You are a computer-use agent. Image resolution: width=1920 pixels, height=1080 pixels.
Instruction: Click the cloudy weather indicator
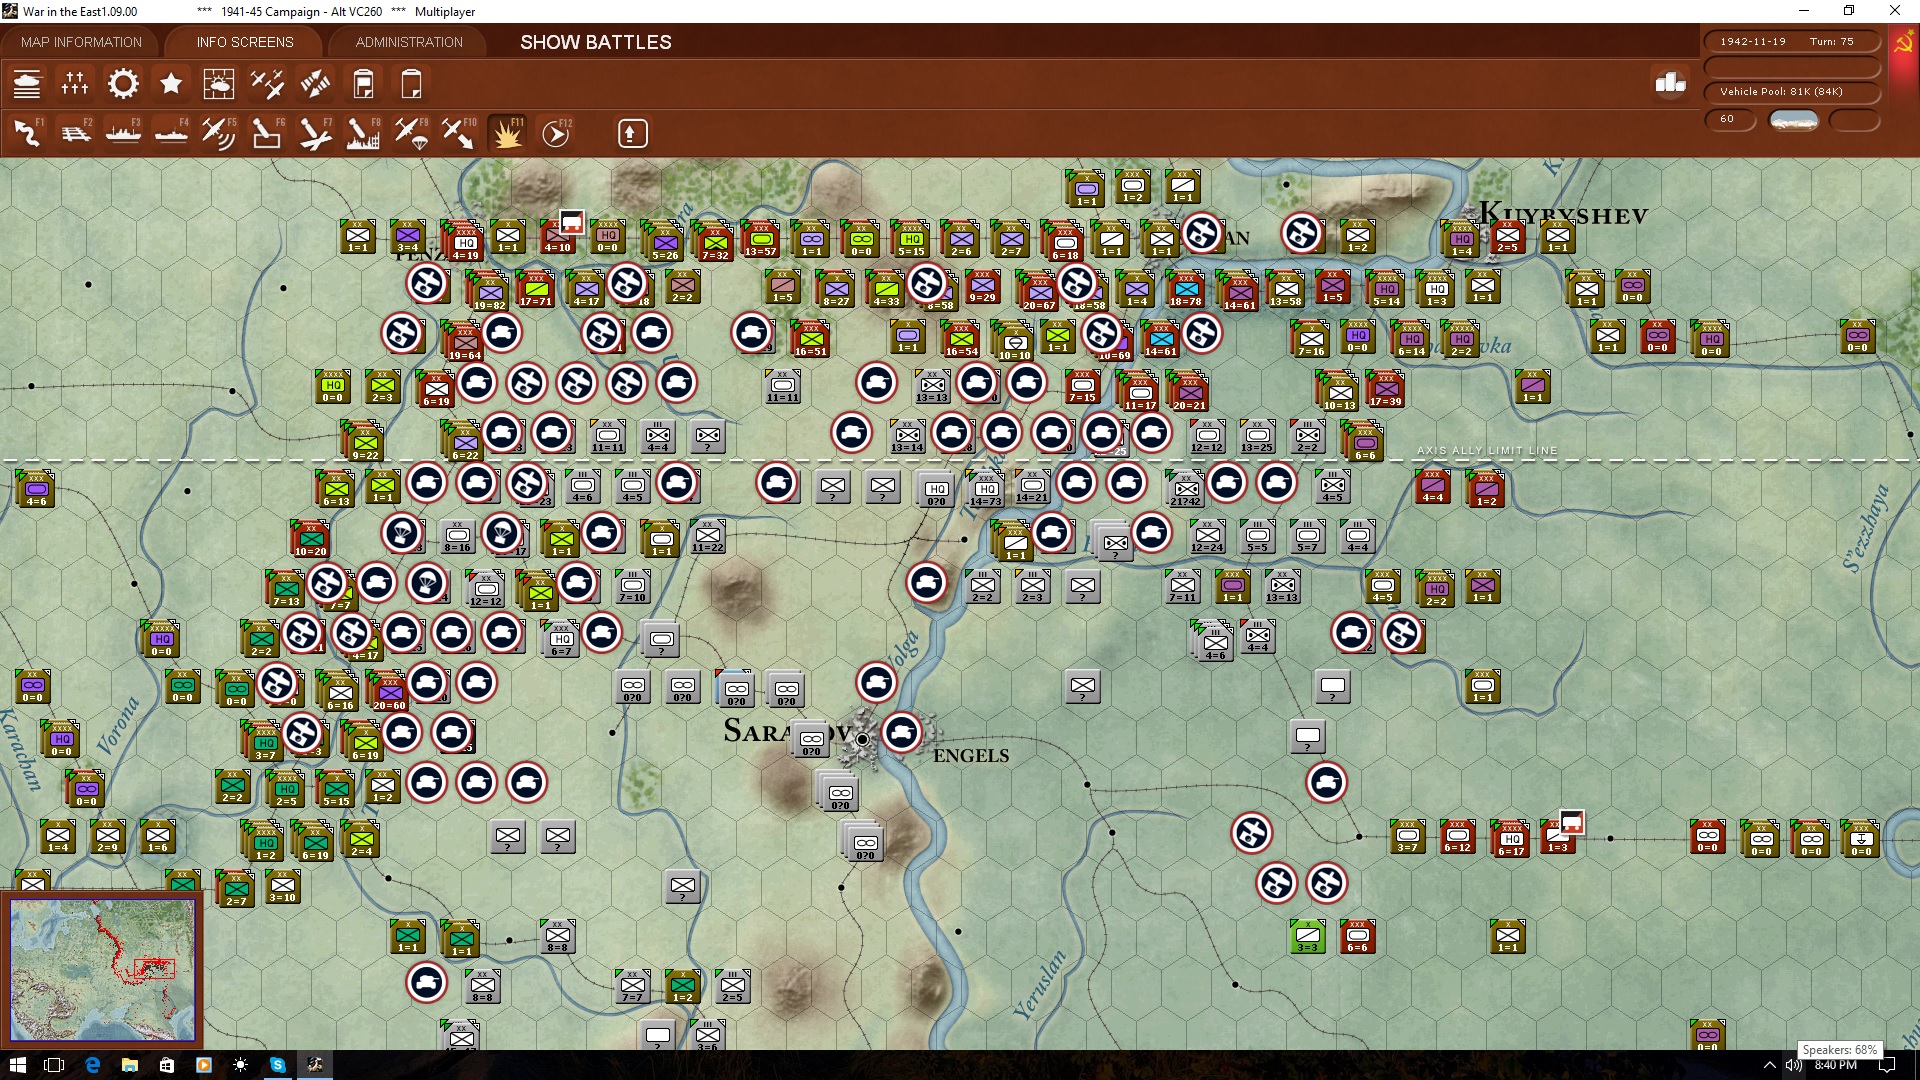[x=1794, y=120]
